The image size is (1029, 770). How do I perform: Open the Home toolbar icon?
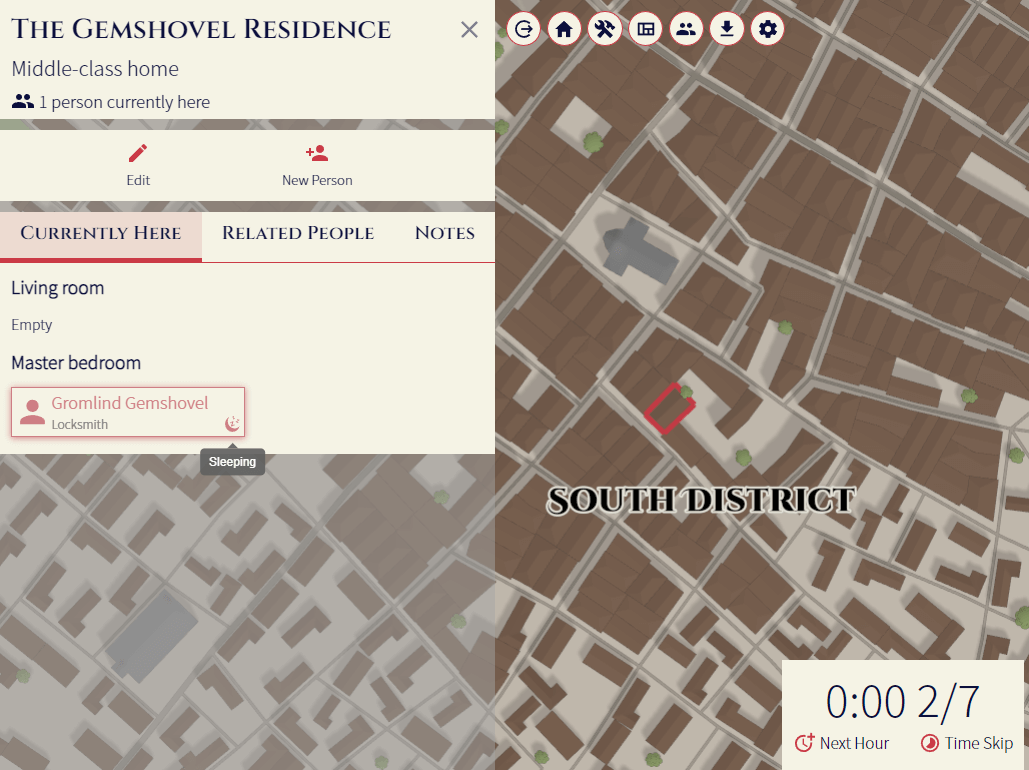click(x=564, y=29)
